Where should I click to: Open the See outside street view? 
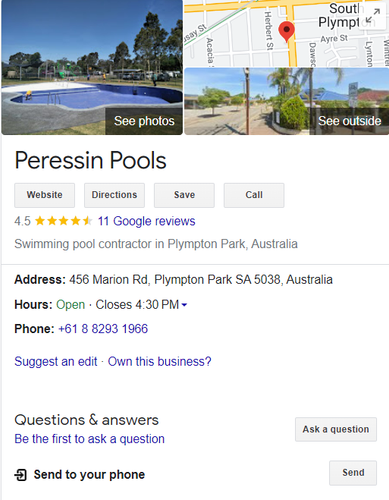(x=349, y=121)
